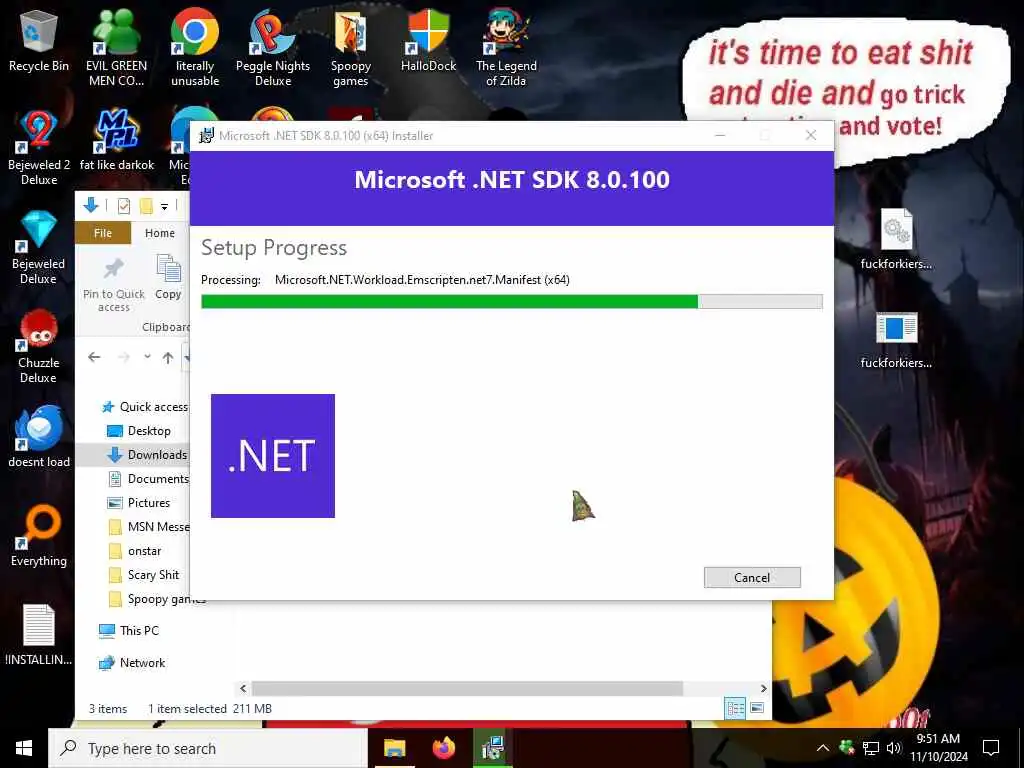Open the Chrome icon labeled literally unusable
1024x768 pixels.
pyautogui.click(x=195, y=48)
